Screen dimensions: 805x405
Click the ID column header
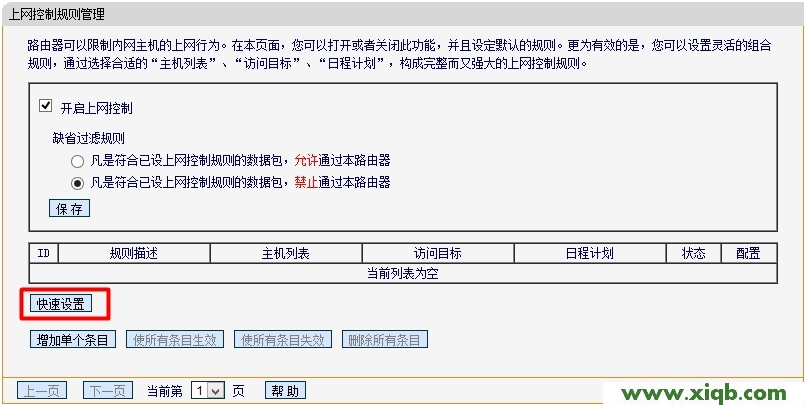coord(44,254)
